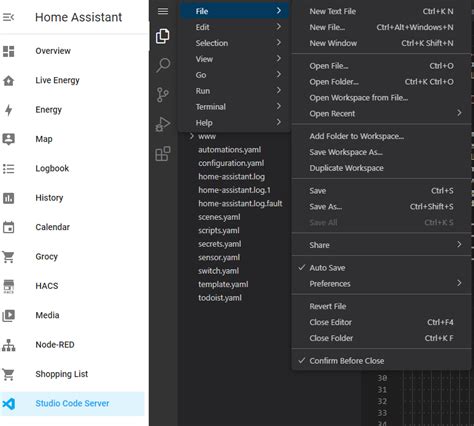
Task: Toggle the VS Code hamburger application menu
Action: click(163, 11)
